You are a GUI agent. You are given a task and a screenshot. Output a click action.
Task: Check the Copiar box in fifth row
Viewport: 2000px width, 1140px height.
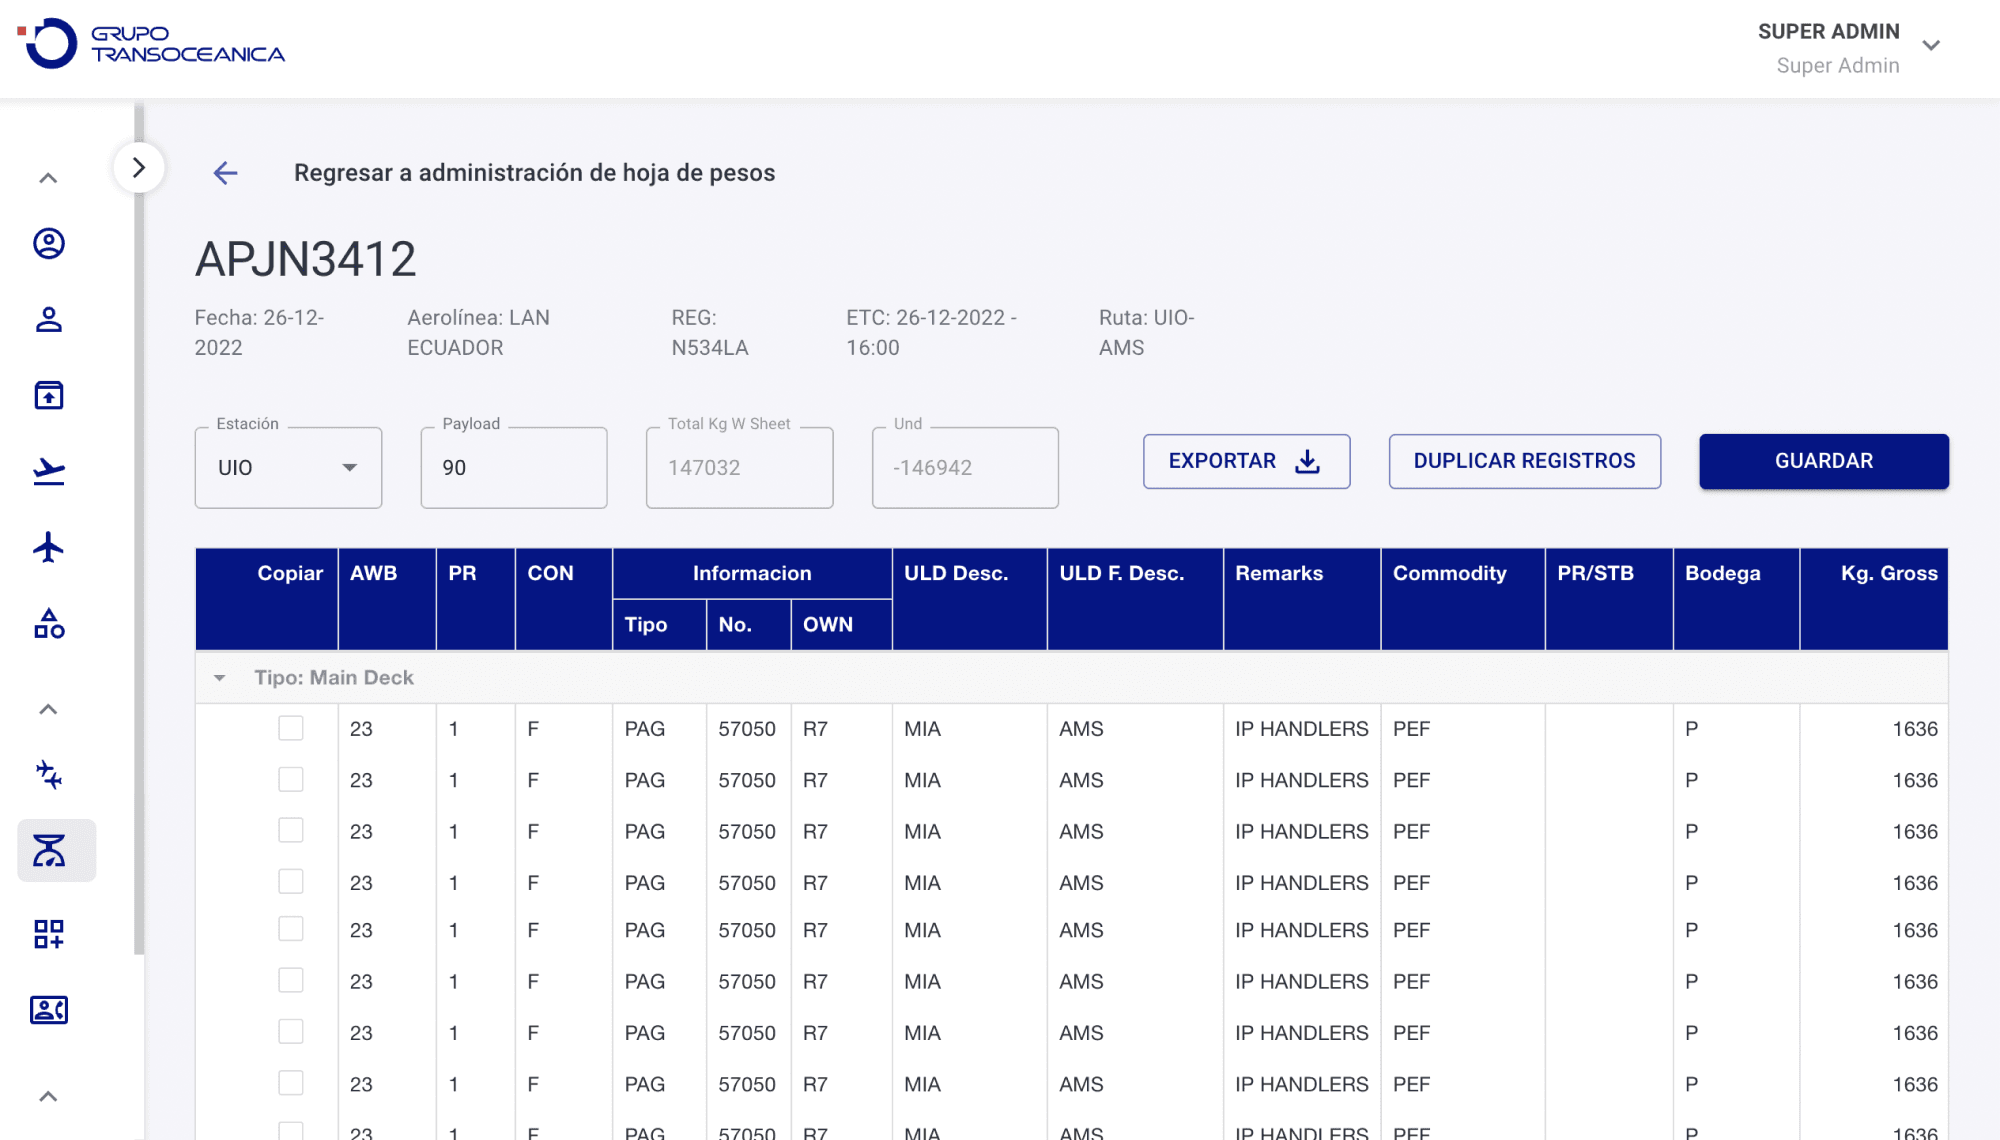coord(291,929)
